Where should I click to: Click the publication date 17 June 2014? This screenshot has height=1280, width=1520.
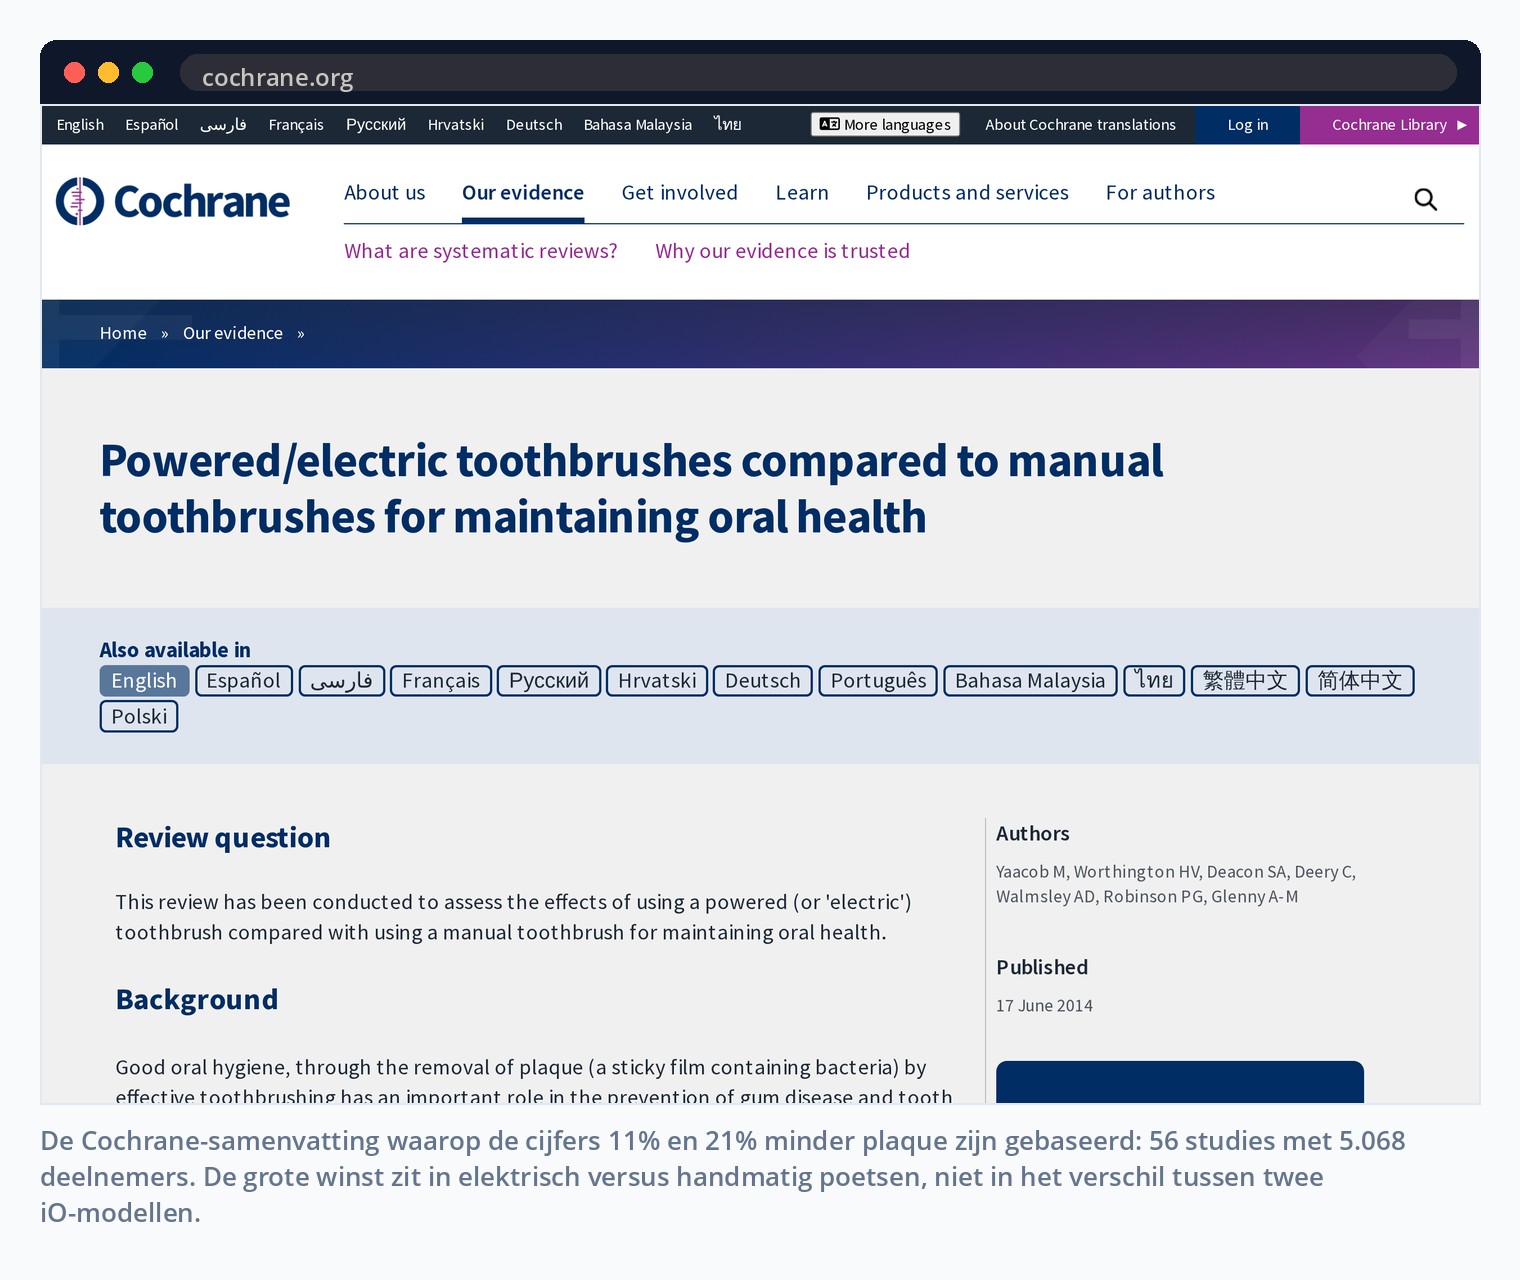(x=1044, y=1006)
